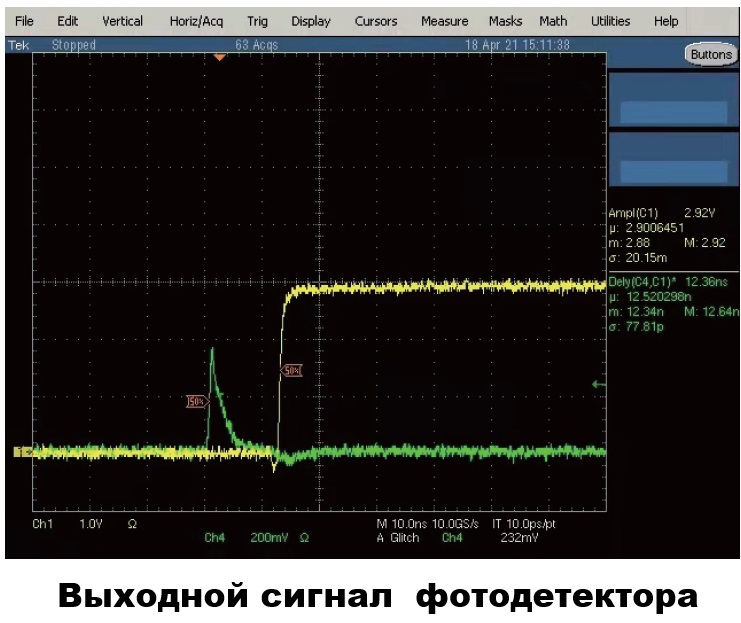Open the Math menu

tap(553, 21)
